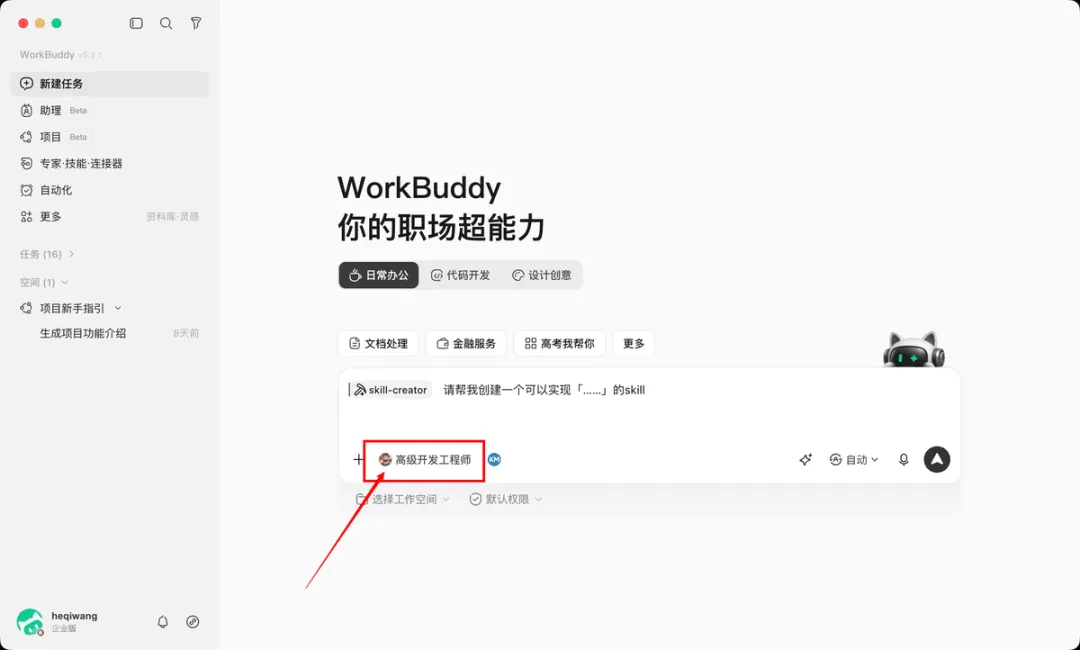Collapse the 空间 (1) section
This screenshot has width=1080, height=650.
point(44,282)
